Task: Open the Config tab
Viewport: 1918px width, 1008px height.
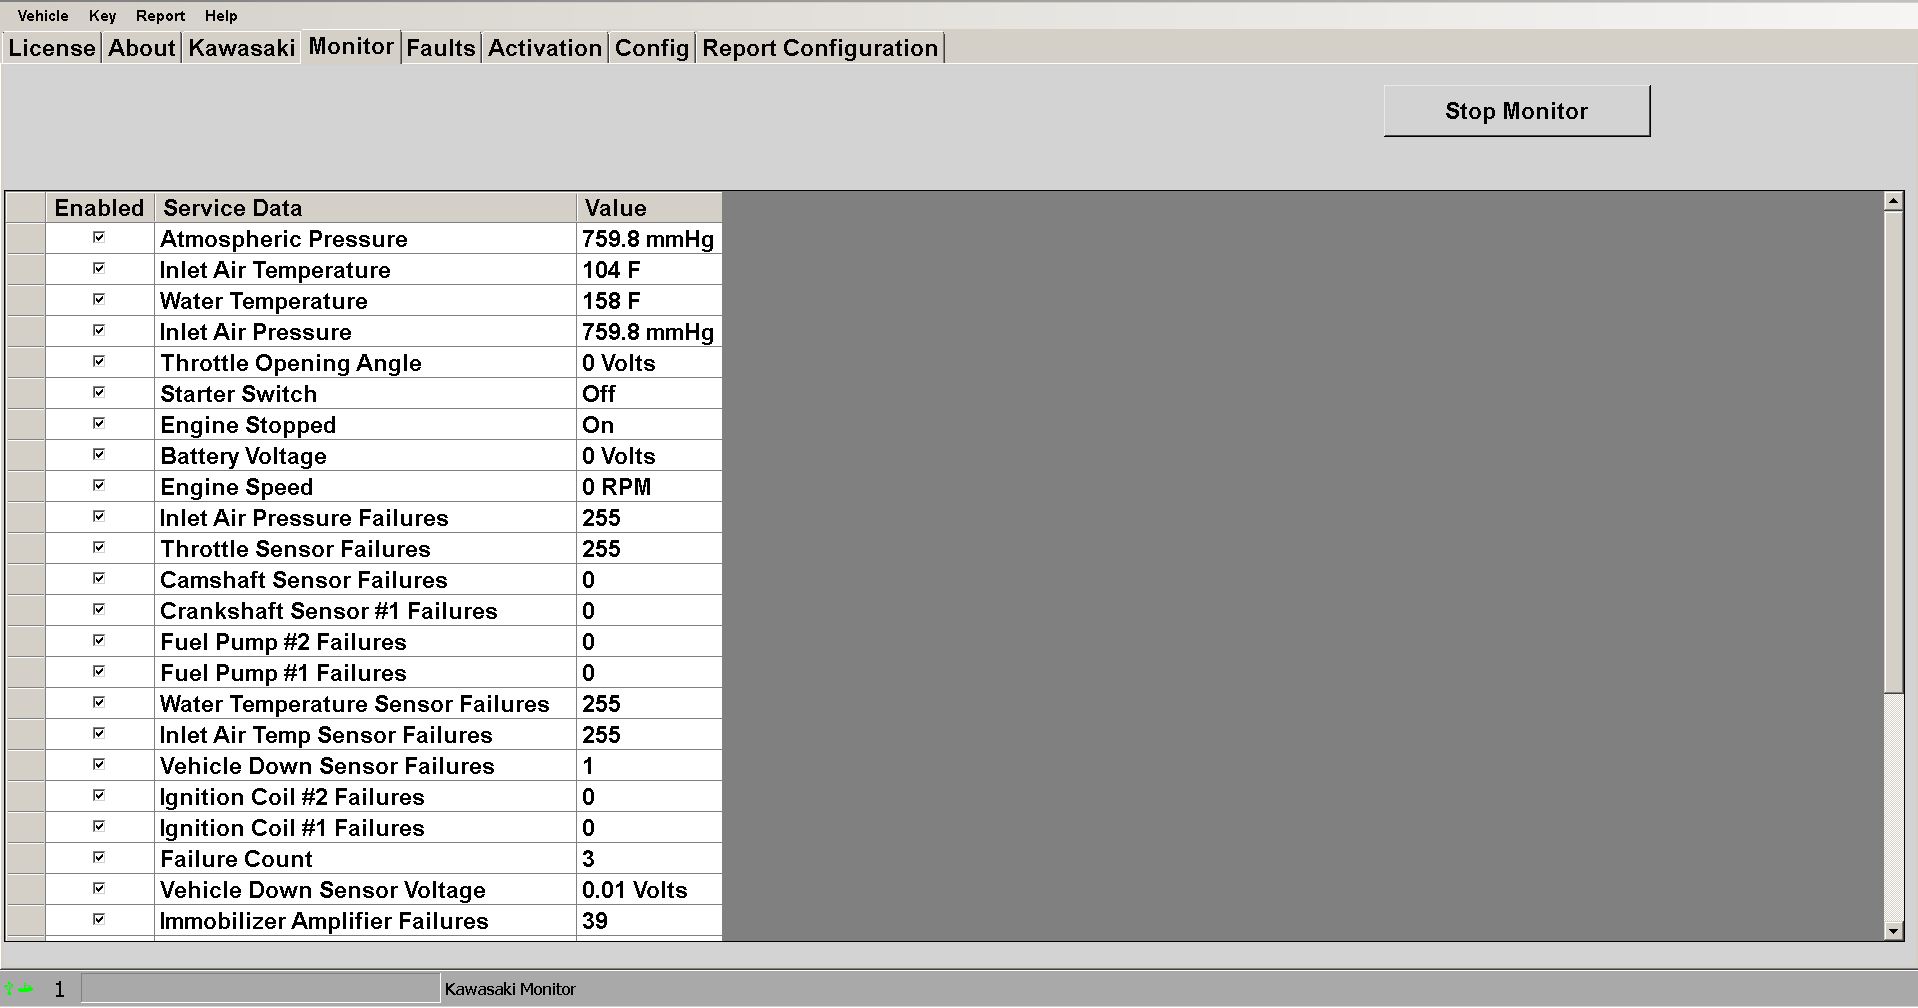Action: 652,48
